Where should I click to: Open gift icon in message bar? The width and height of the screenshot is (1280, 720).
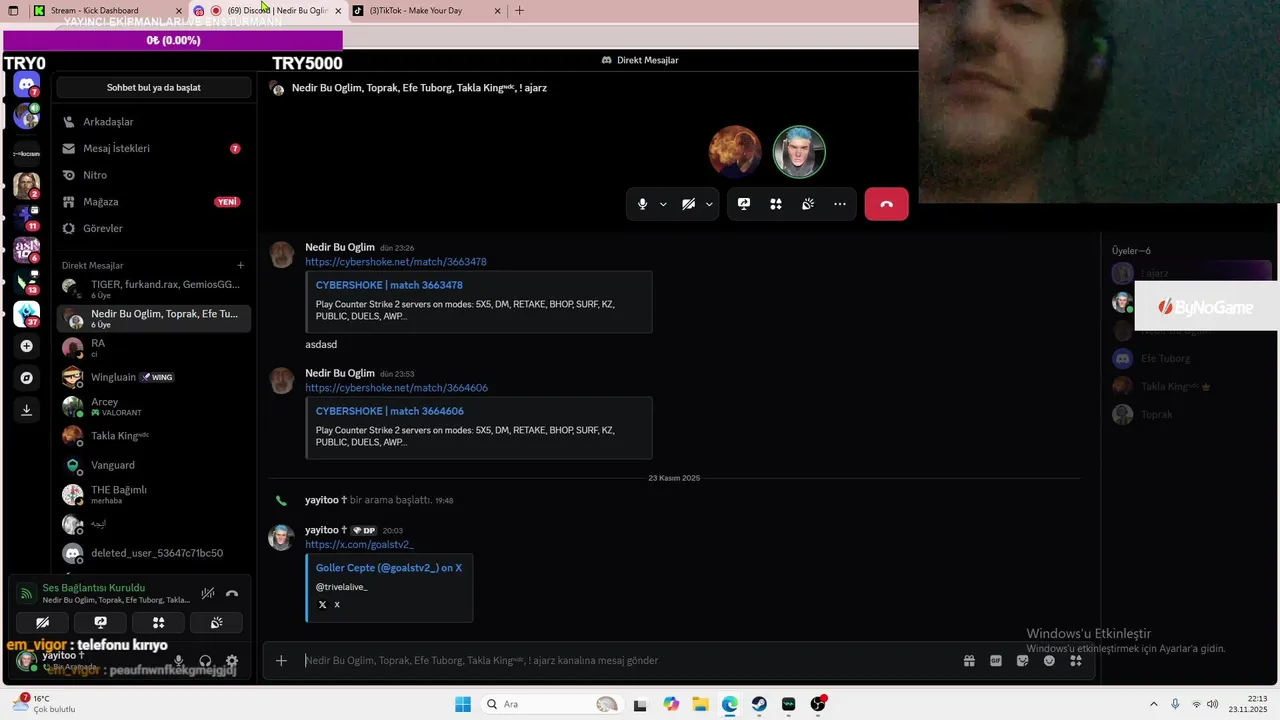[x=969, y=660]
